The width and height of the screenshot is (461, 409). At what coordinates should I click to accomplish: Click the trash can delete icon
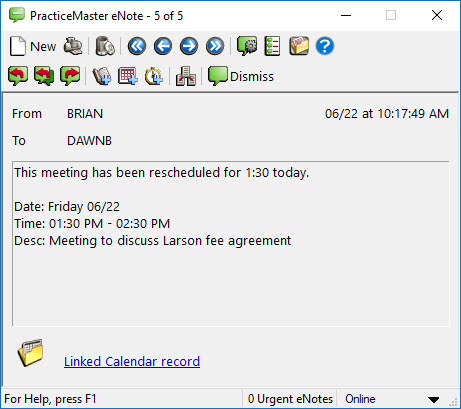pos(105,46)
